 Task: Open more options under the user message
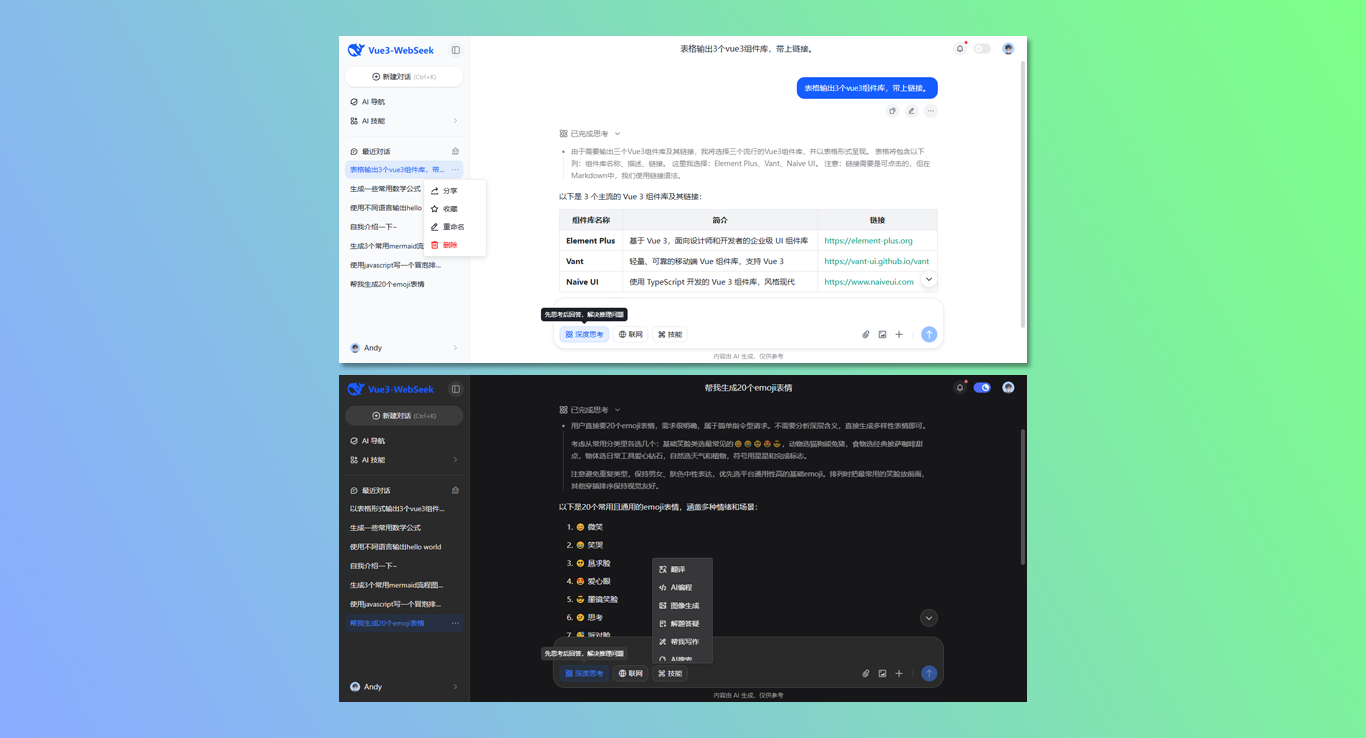[x=930, y=111]
